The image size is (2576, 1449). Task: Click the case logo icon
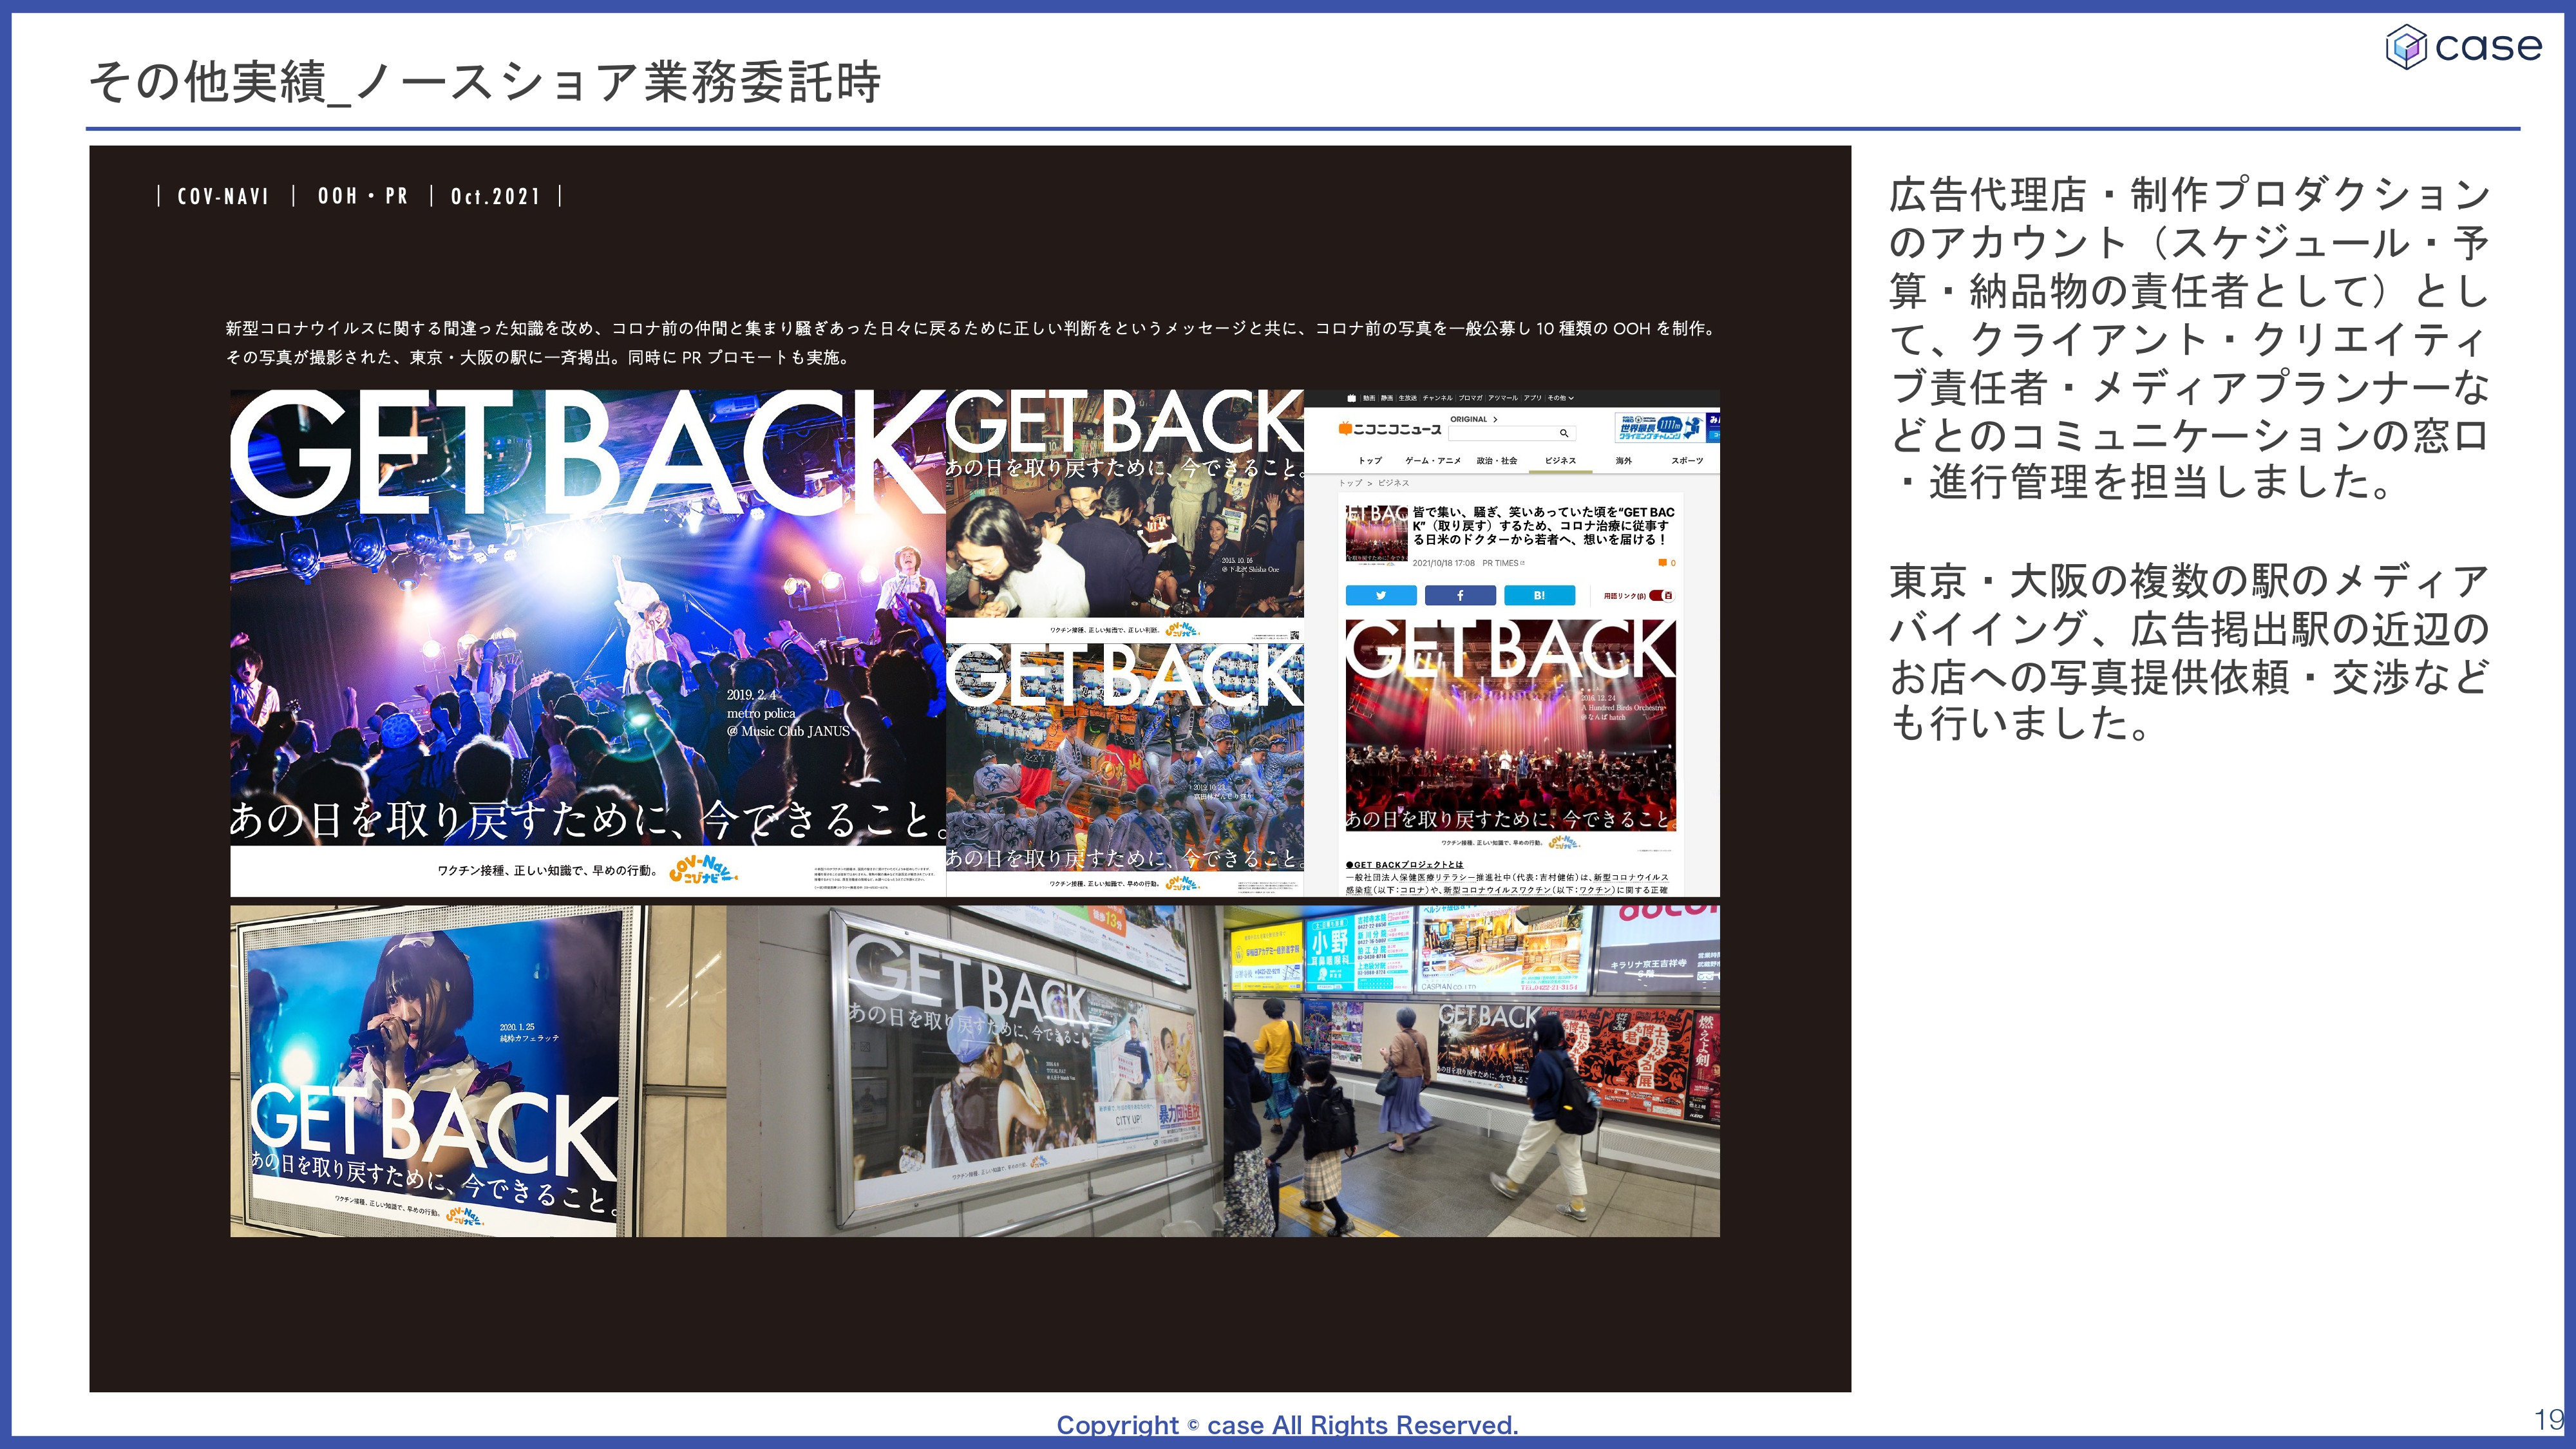[x=2406, y=47]
